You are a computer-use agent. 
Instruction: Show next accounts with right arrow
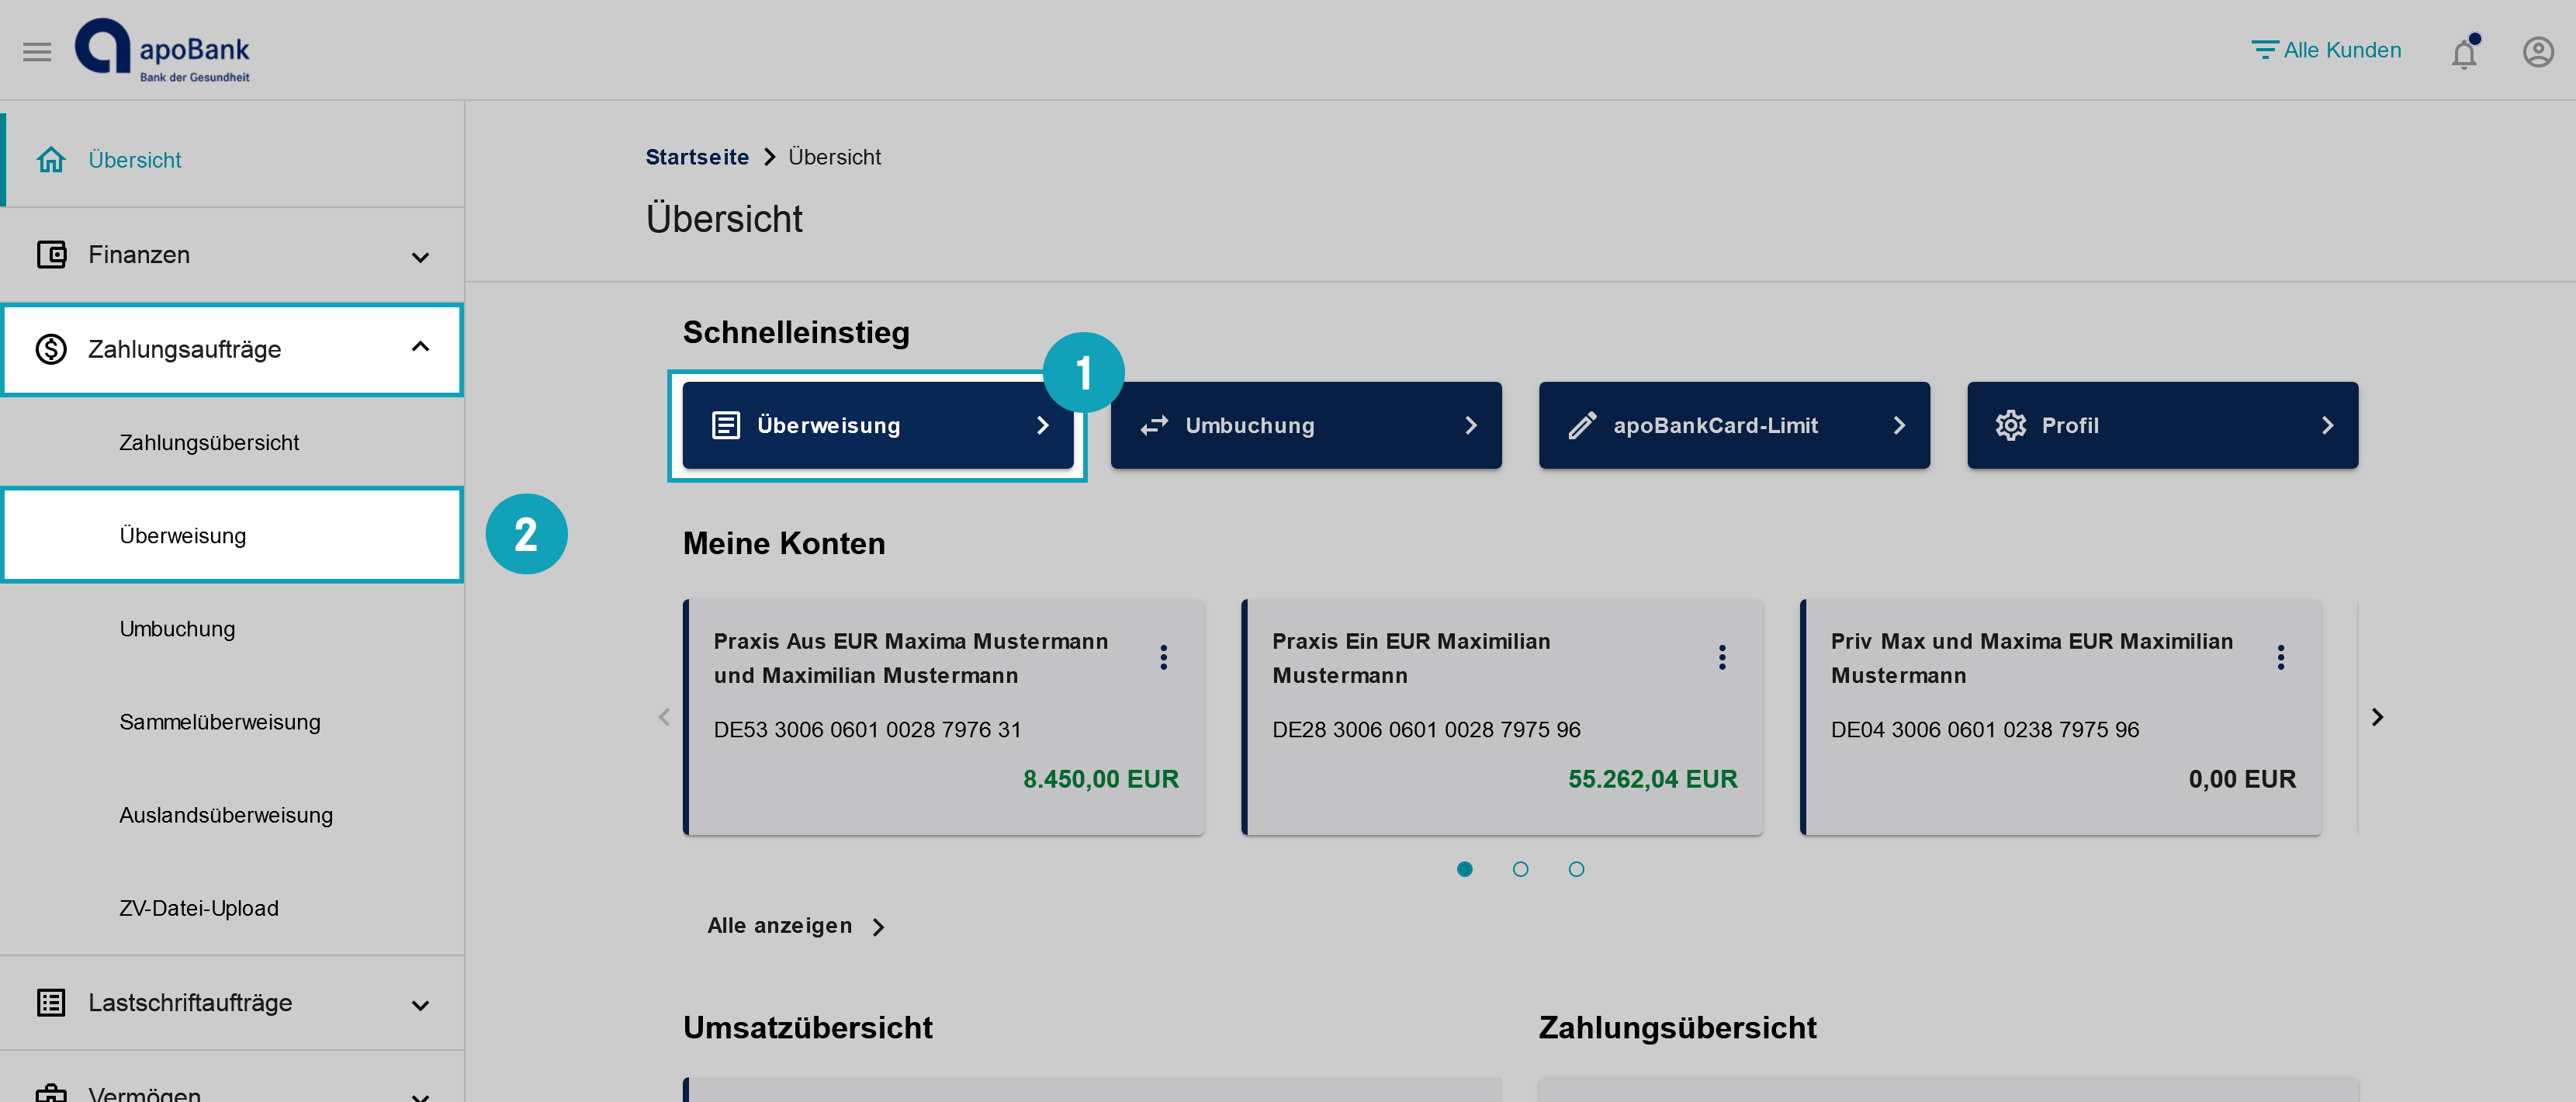[2377, 717]
